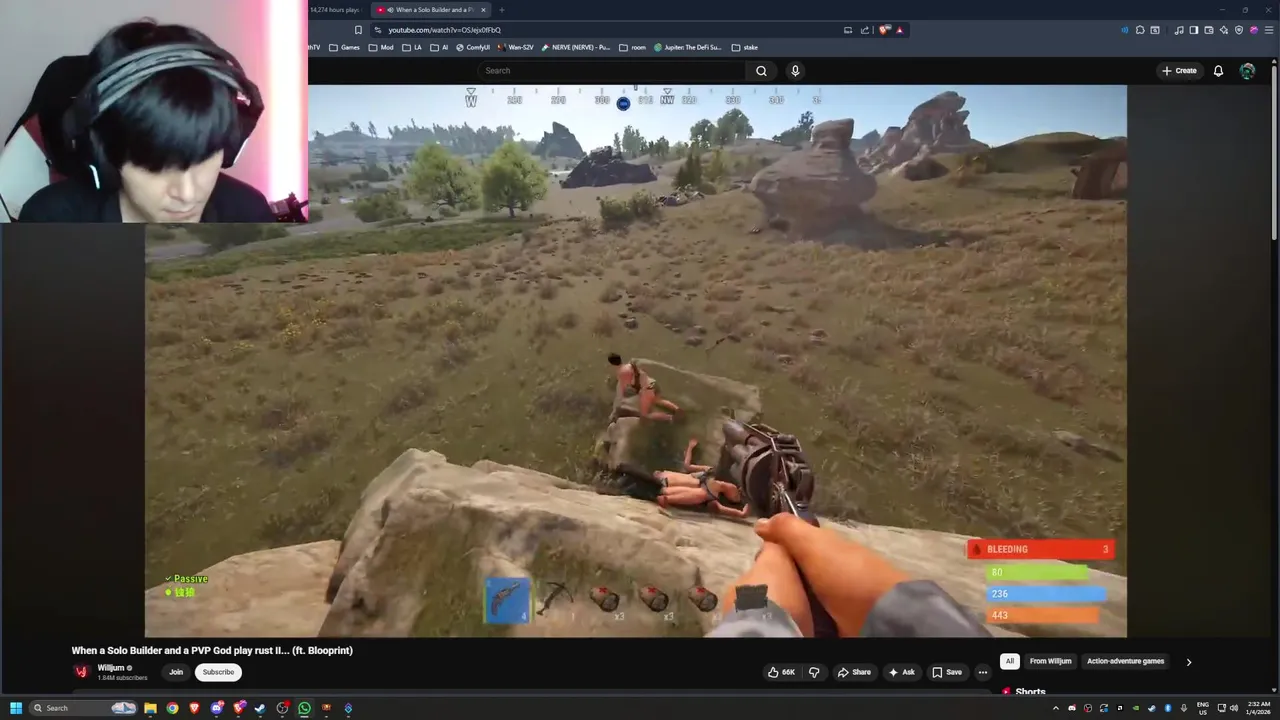Open Google Chrome from taskbar
1280x720 pixels.
click(172, 708)
